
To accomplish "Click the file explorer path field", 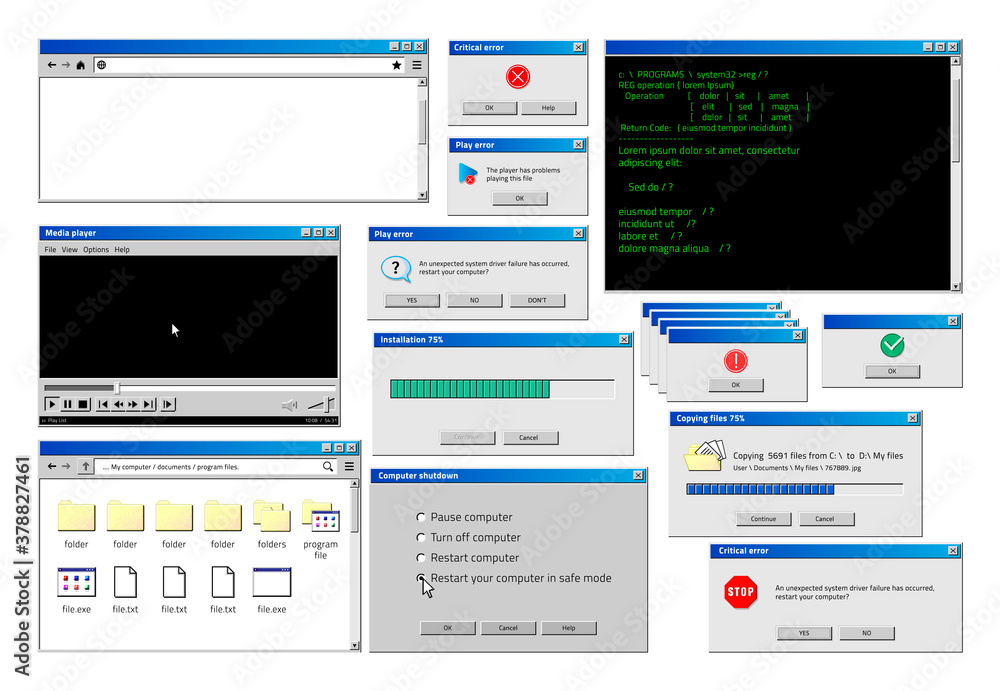I will pos(217,466).
